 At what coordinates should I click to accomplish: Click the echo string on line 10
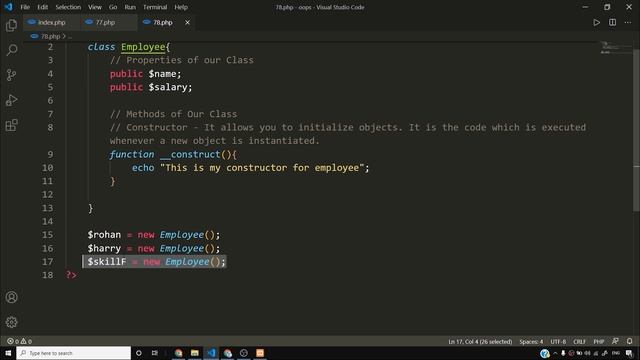coord(262,168)
